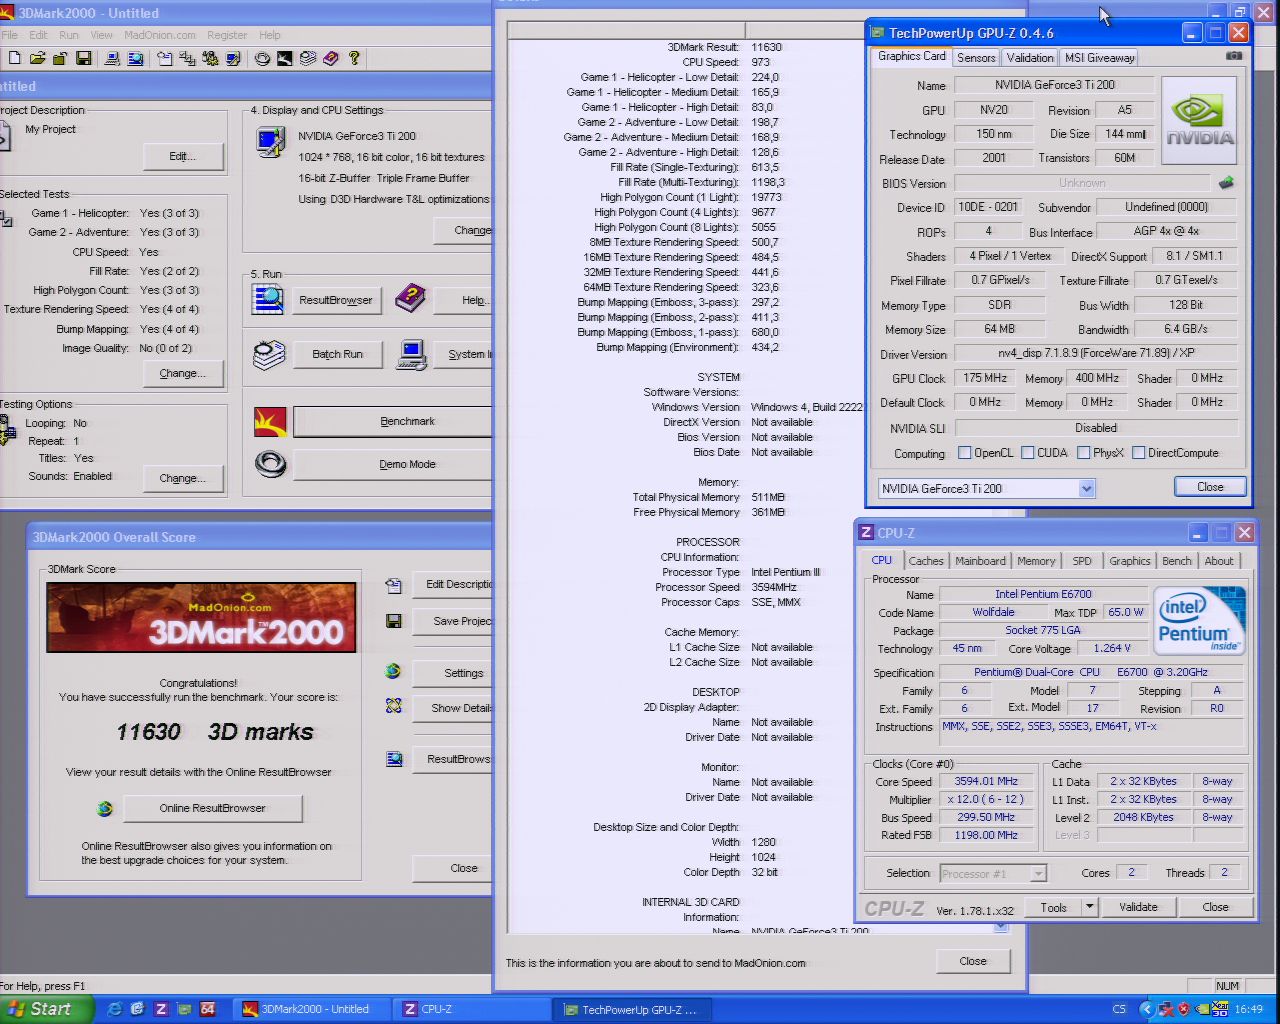Click the computer icon beside System Info
Screen dimensions: 1280x1024
click(412, 354)
